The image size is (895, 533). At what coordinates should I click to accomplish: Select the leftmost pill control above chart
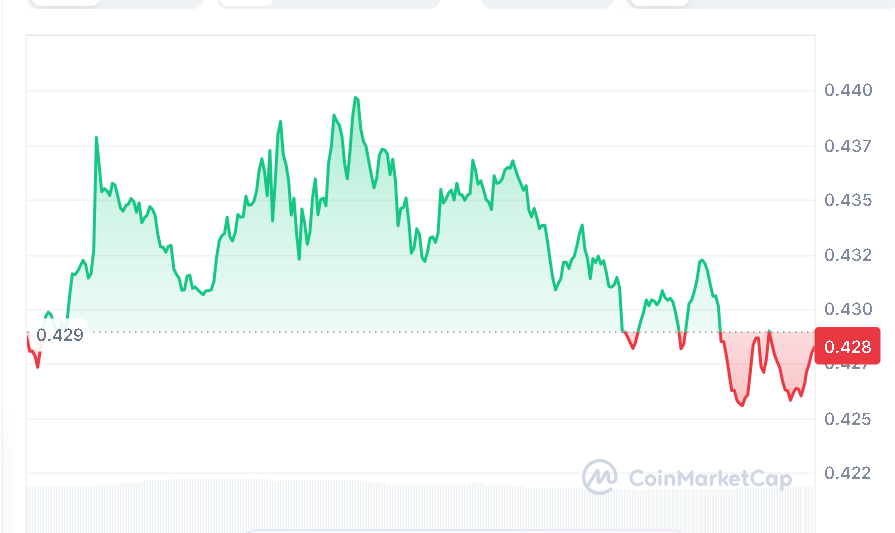(115, 3)
